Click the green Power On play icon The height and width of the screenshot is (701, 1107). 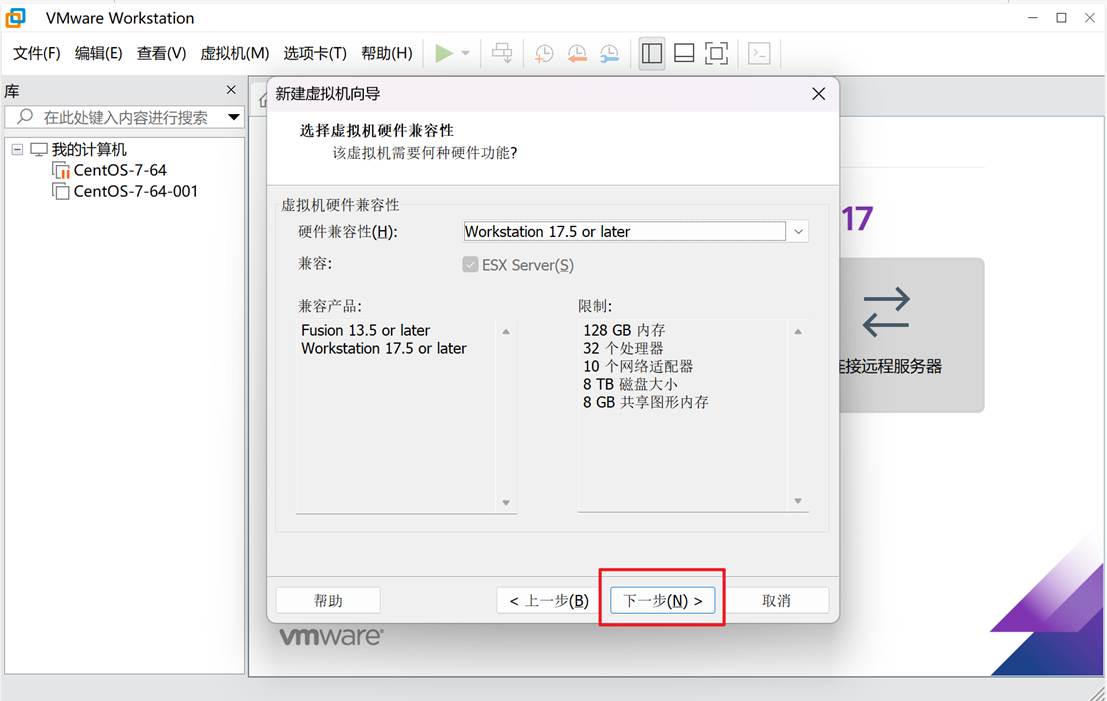(x=444, y=53)
